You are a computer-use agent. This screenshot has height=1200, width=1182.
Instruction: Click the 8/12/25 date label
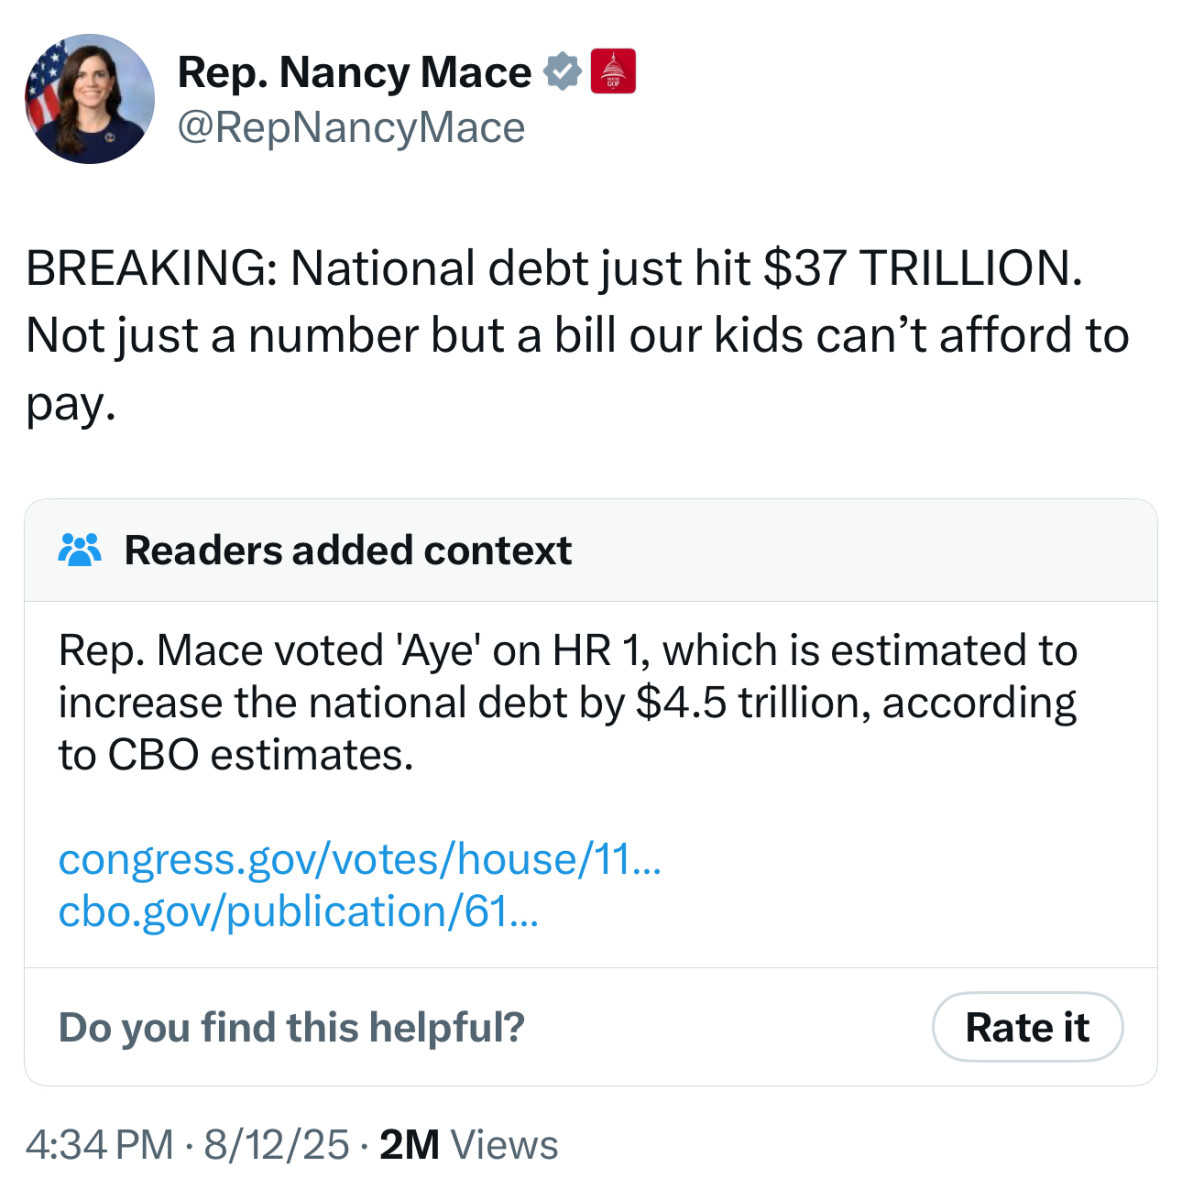tap(270, 1144)
